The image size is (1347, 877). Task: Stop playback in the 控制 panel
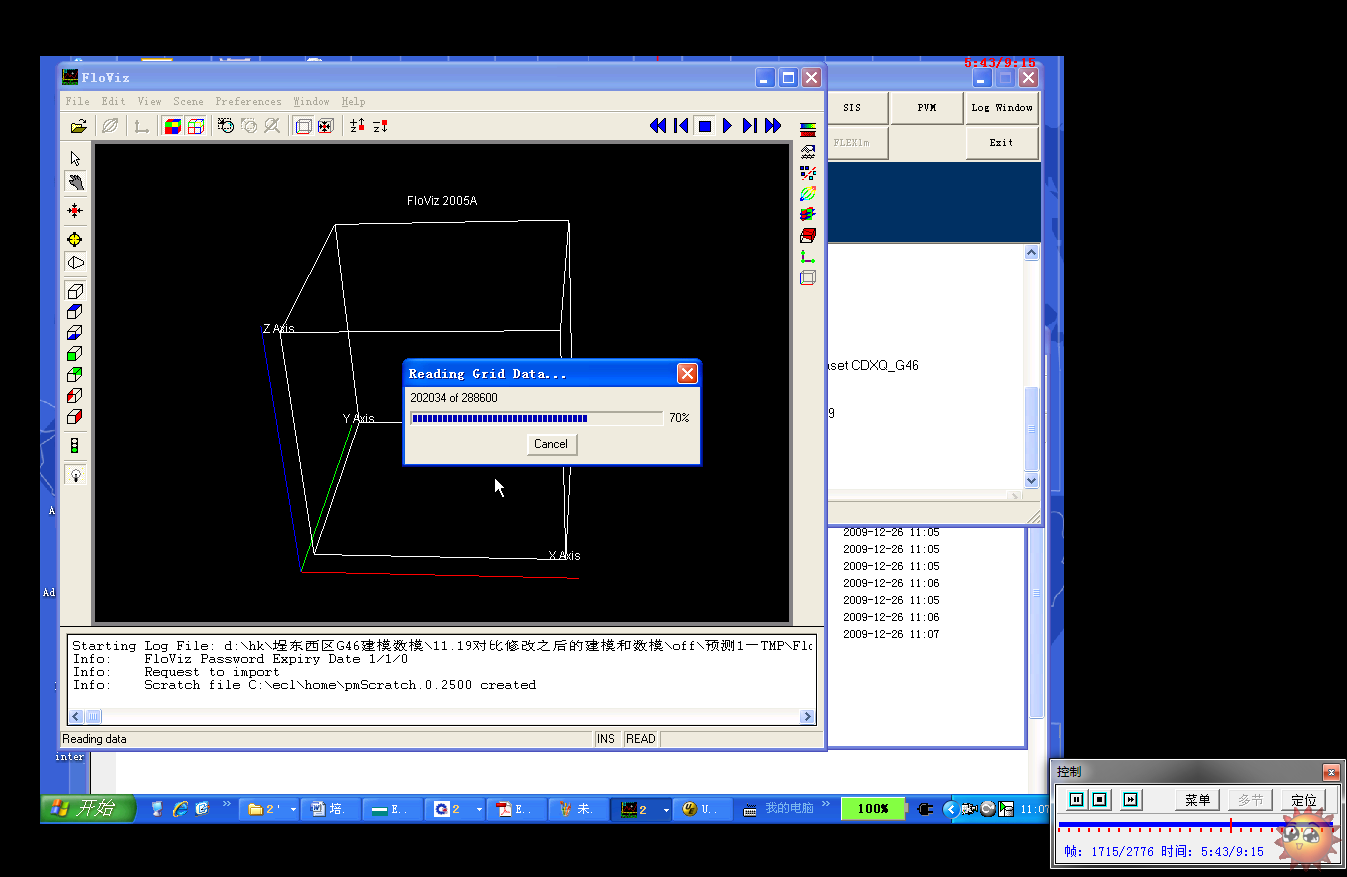(x=1100, y=800)
